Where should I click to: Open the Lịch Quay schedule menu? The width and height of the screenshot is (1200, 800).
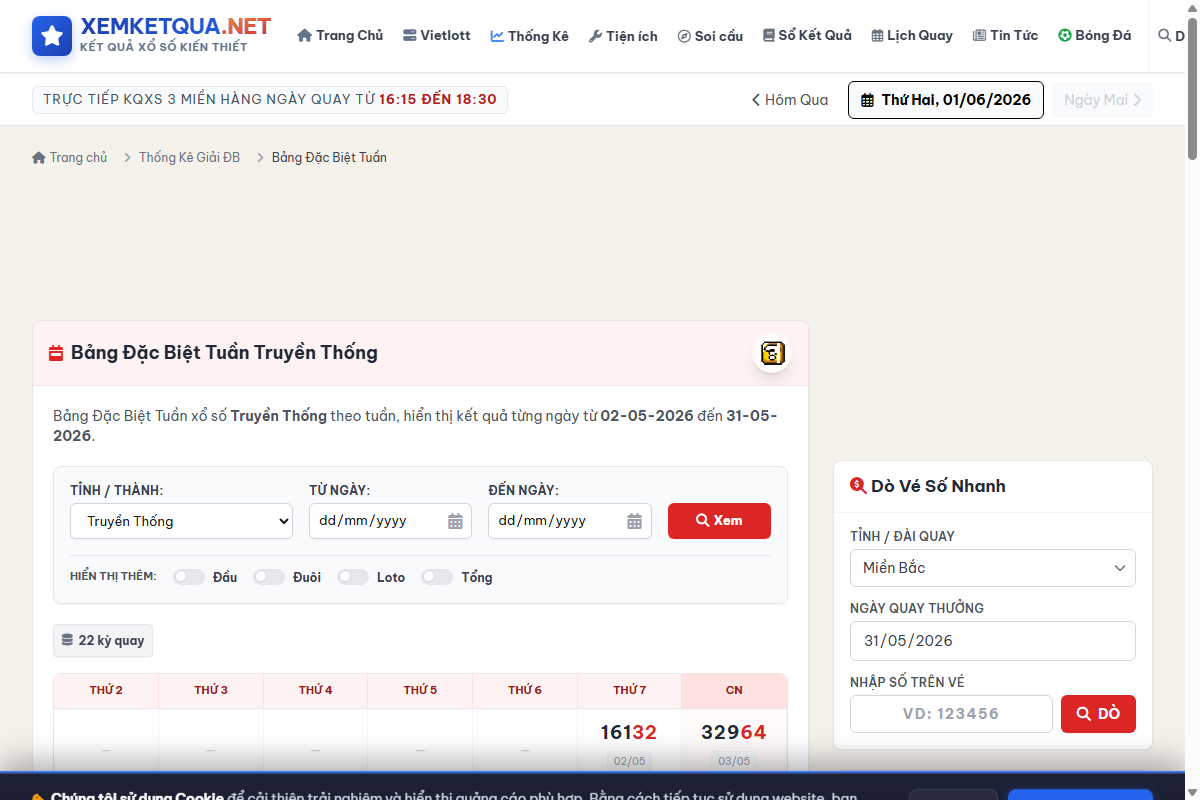(x=911, y=36)
